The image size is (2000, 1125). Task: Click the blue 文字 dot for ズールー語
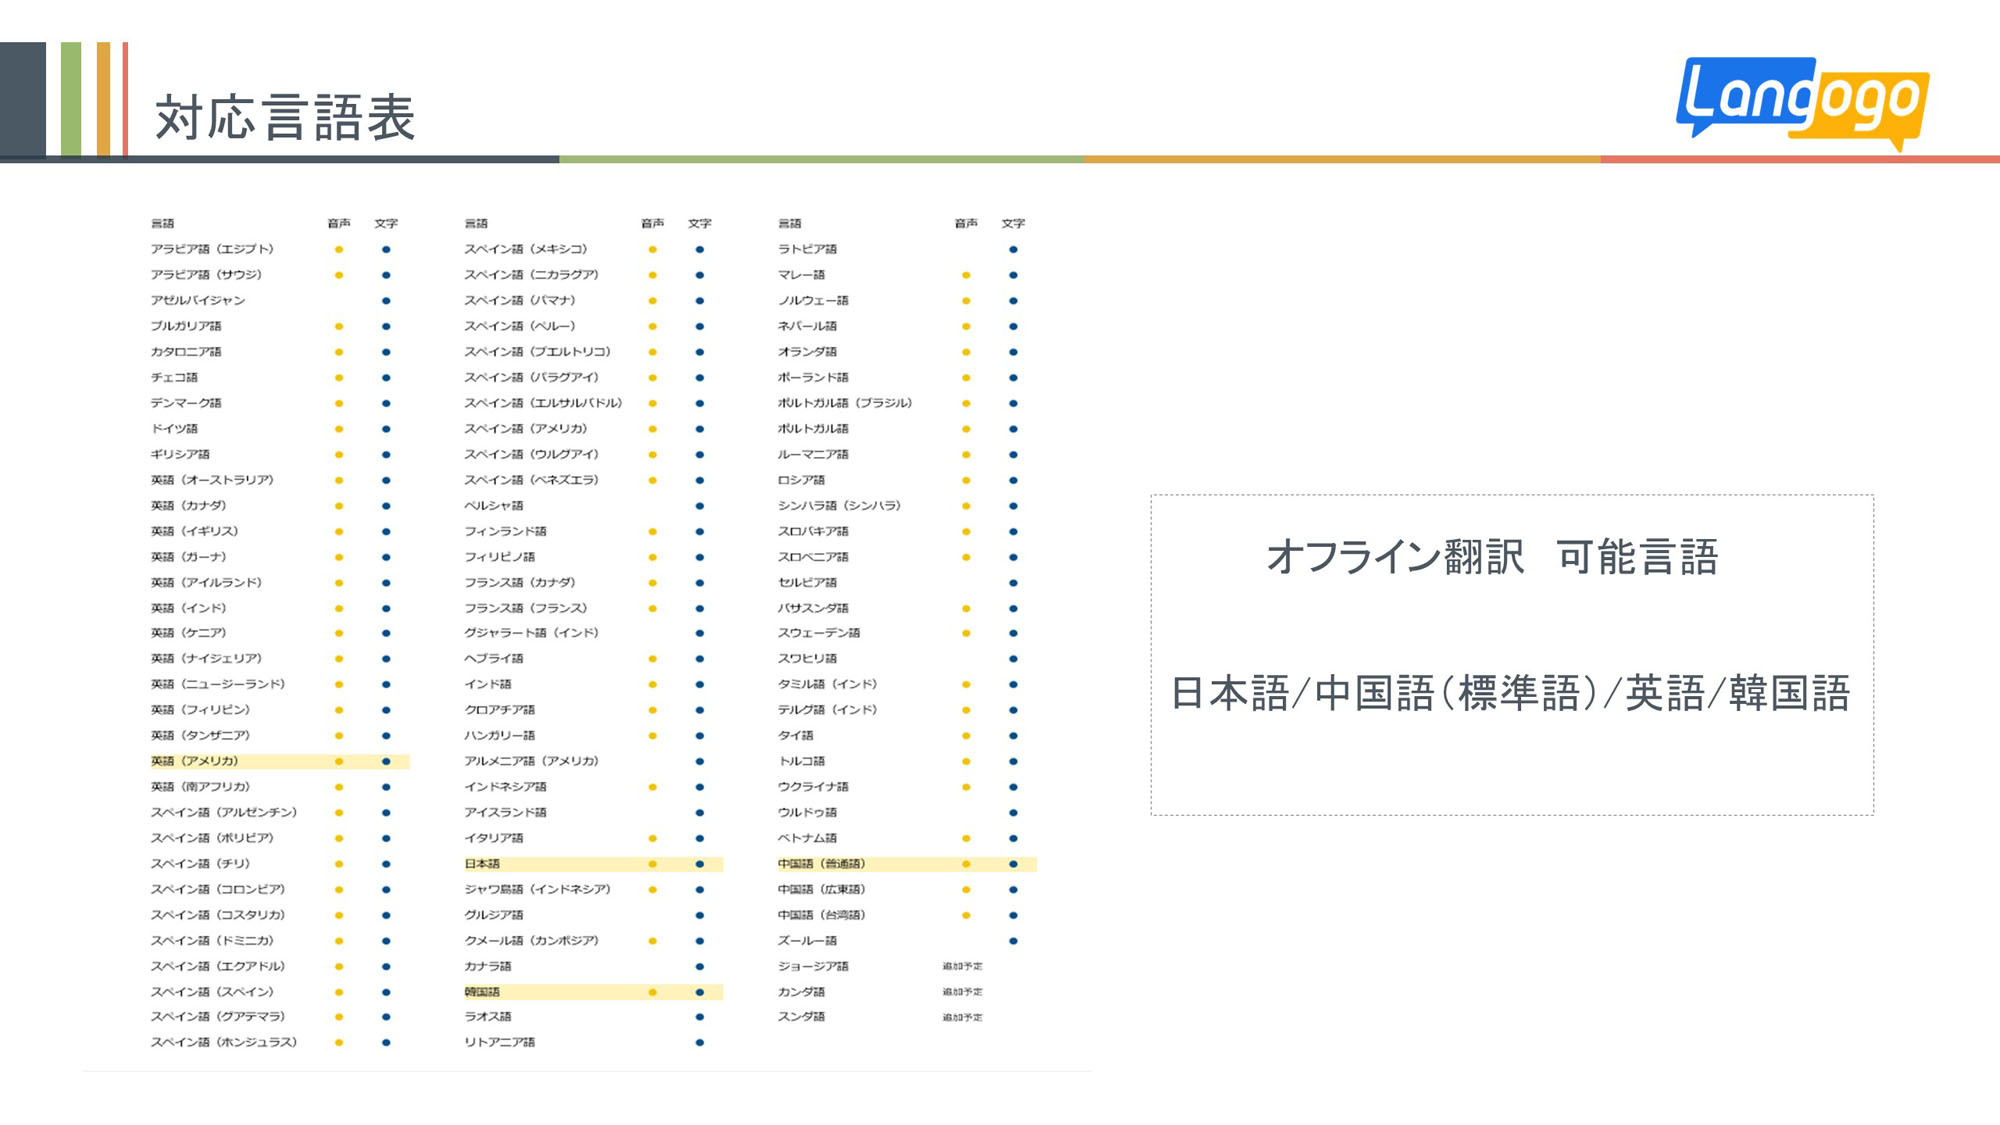[x=1013, y=941]
